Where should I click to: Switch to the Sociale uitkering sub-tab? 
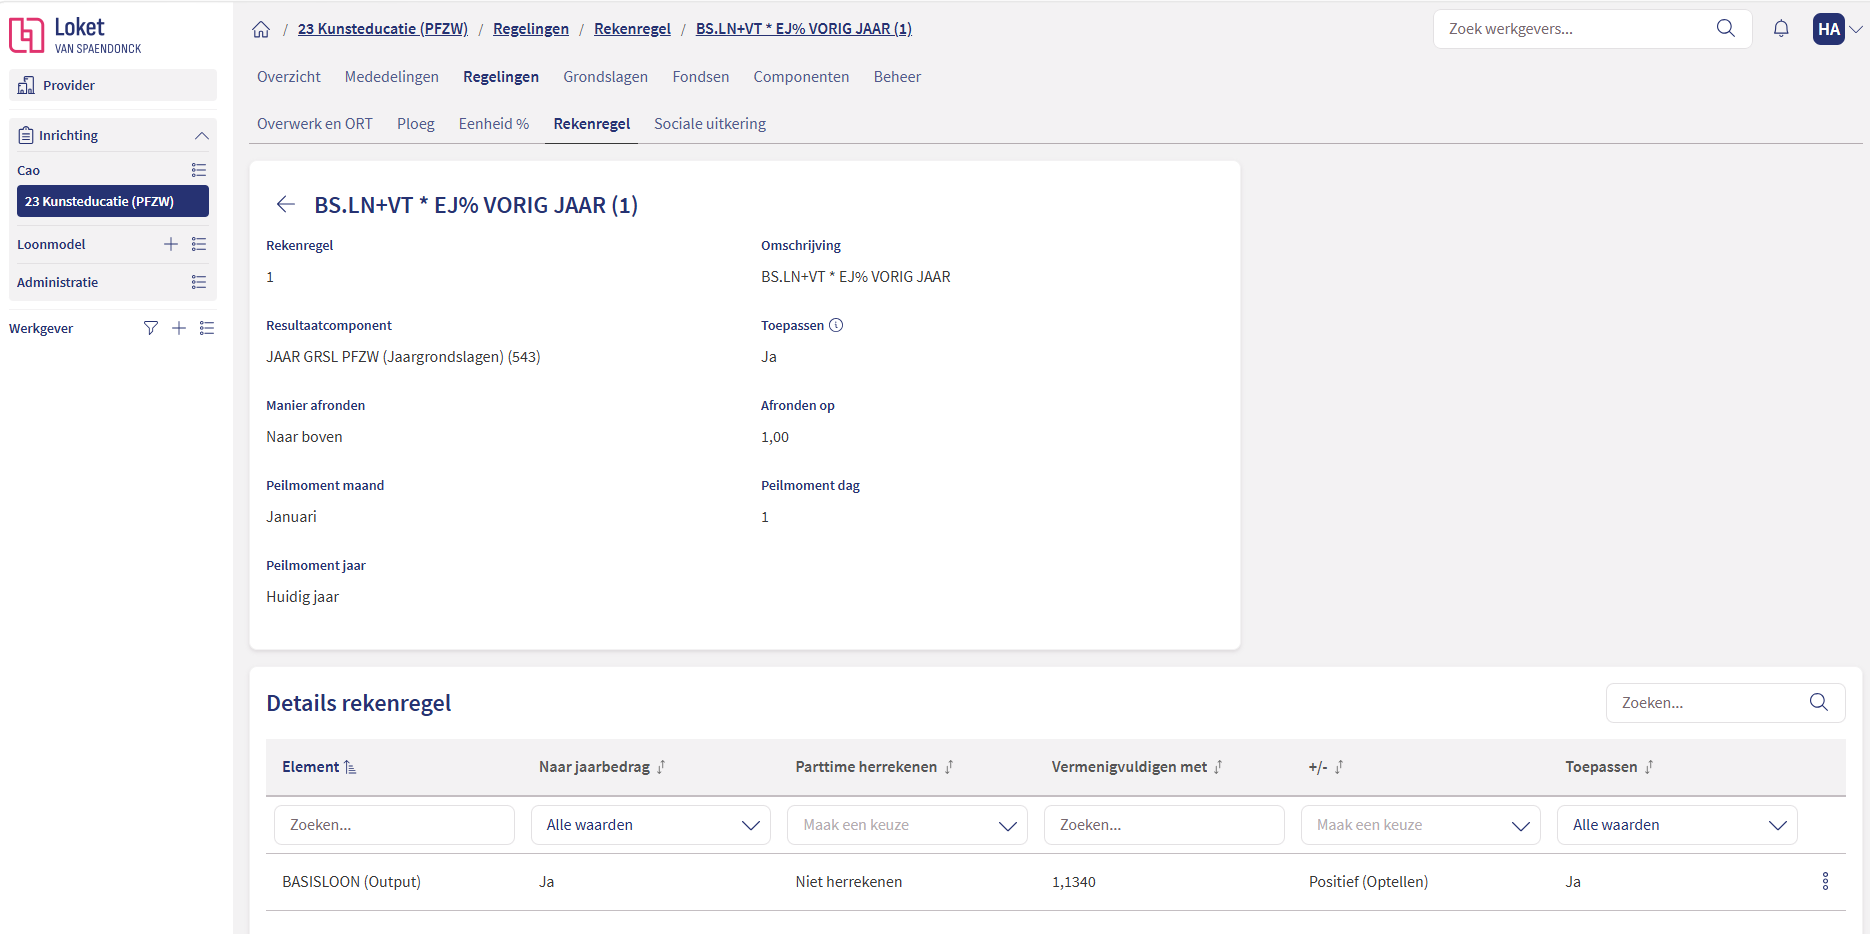point(710,124)
